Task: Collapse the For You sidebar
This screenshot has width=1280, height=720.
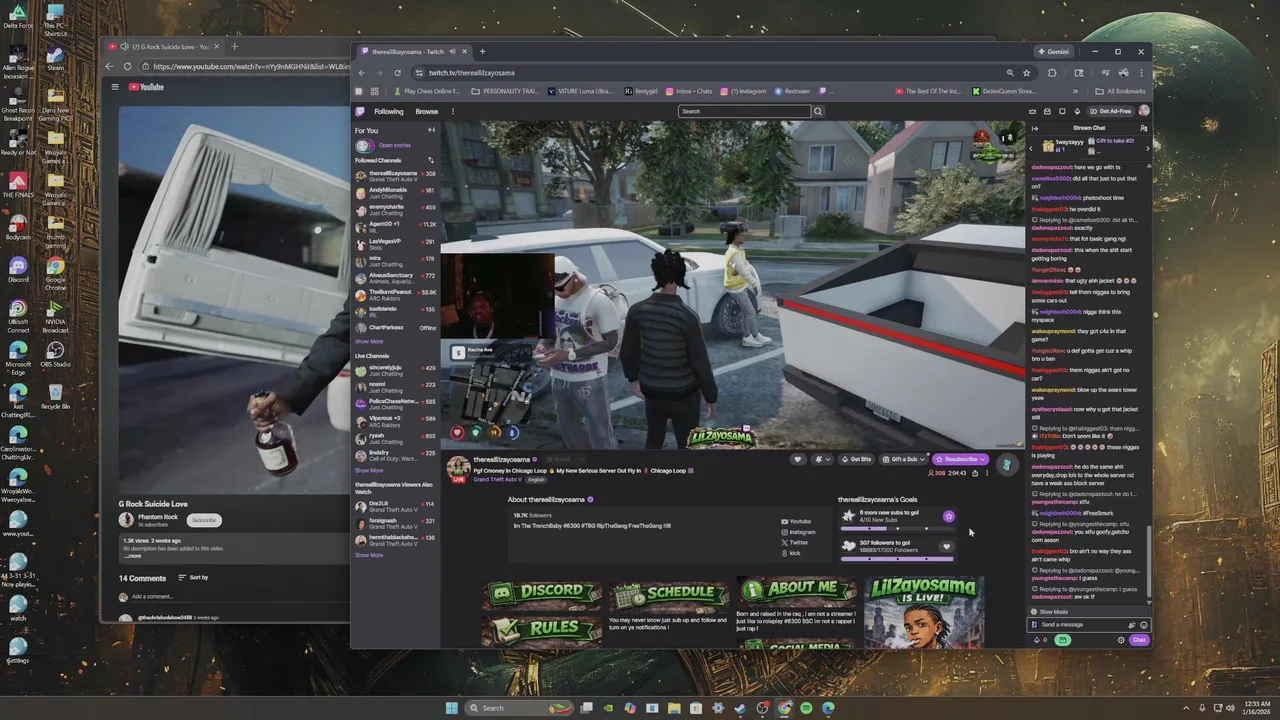Action: click(431, 130)
